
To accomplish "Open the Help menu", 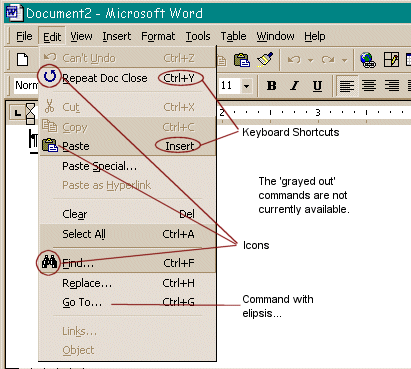I will pos(315,36).
